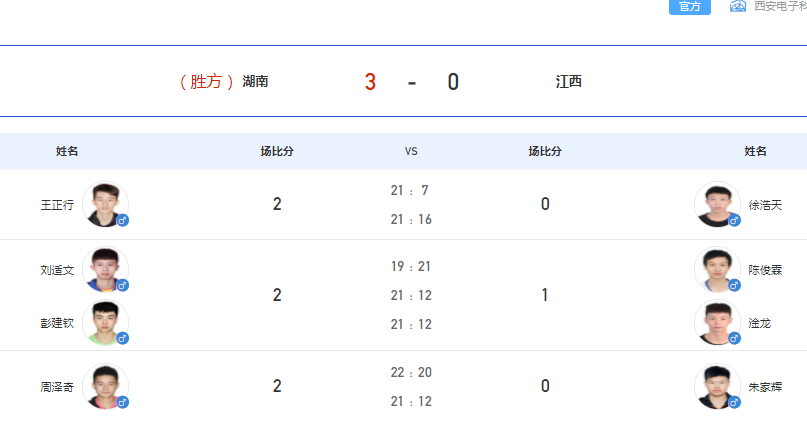Click the gender badge on 朱家辉's photo

734,402
